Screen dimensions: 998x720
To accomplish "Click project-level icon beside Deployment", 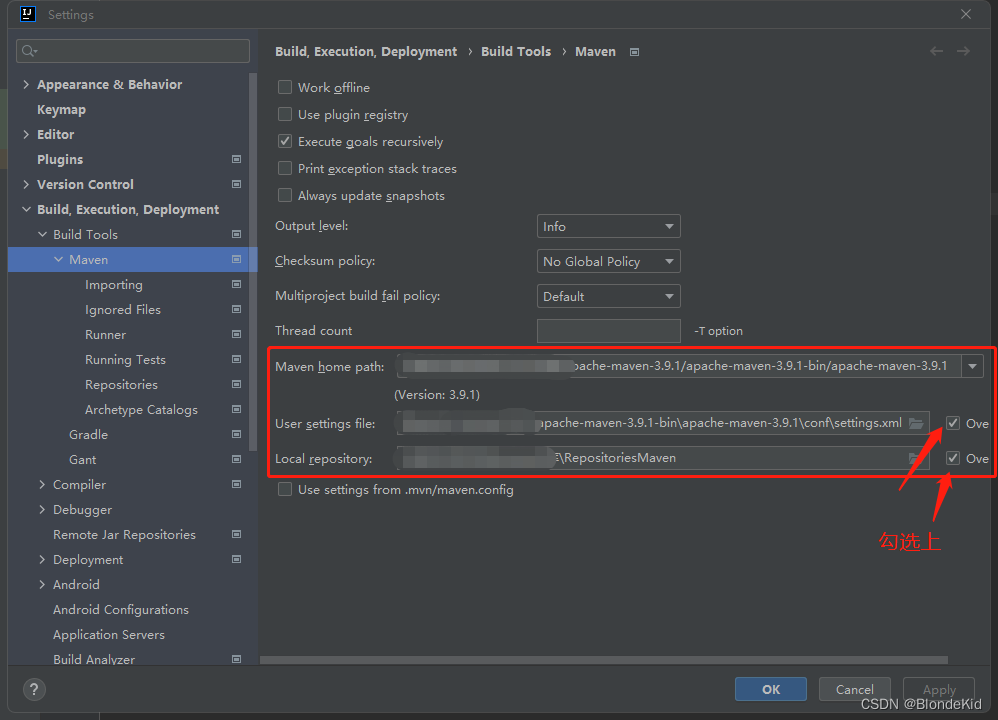I will tap(236, 559).
